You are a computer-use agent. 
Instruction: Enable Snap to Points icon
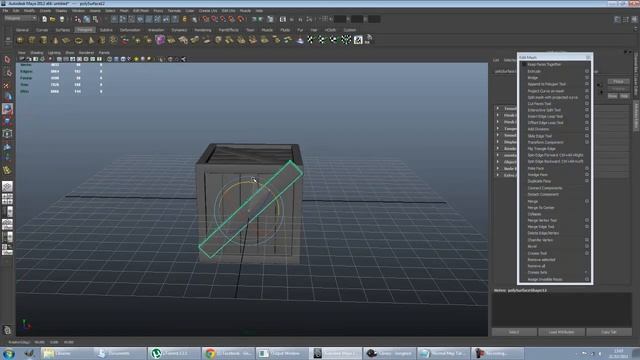(223, 19)
